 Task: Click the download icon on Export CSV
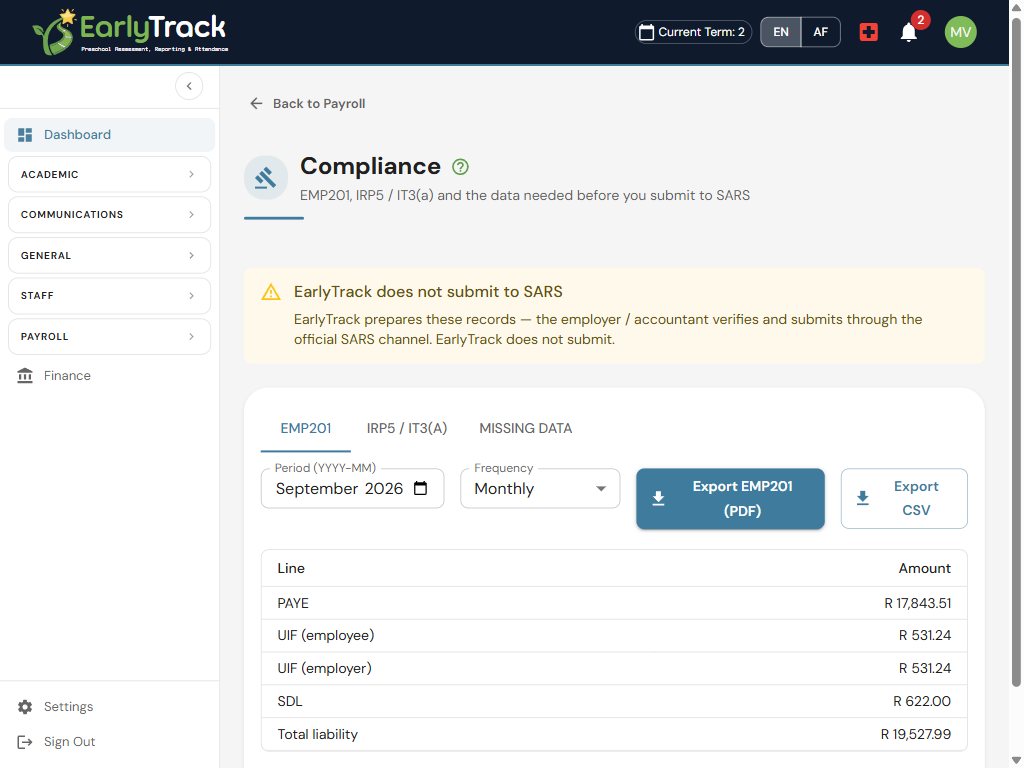tap(863, 498)
